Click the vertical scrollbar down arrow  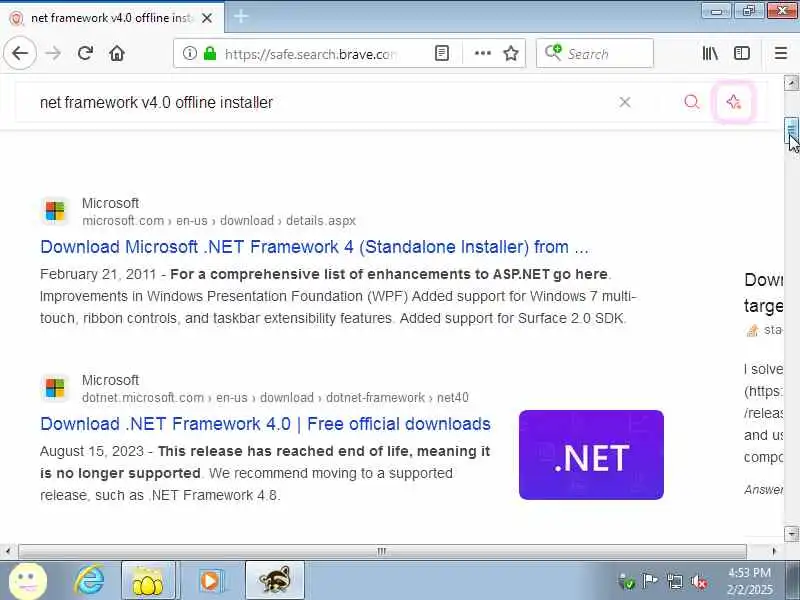[791, 534]
